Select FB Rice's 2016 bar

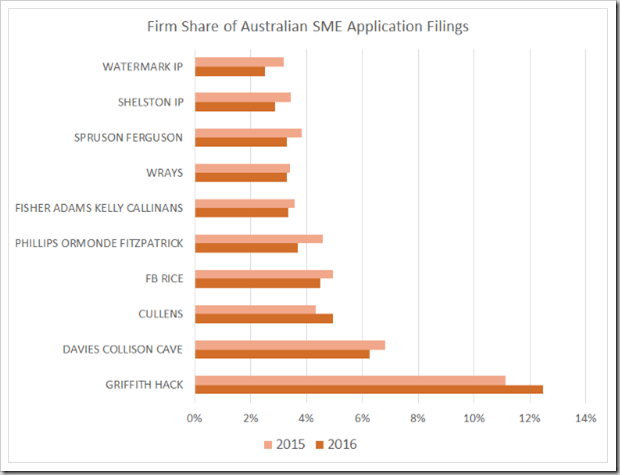(x=258, y=283)
